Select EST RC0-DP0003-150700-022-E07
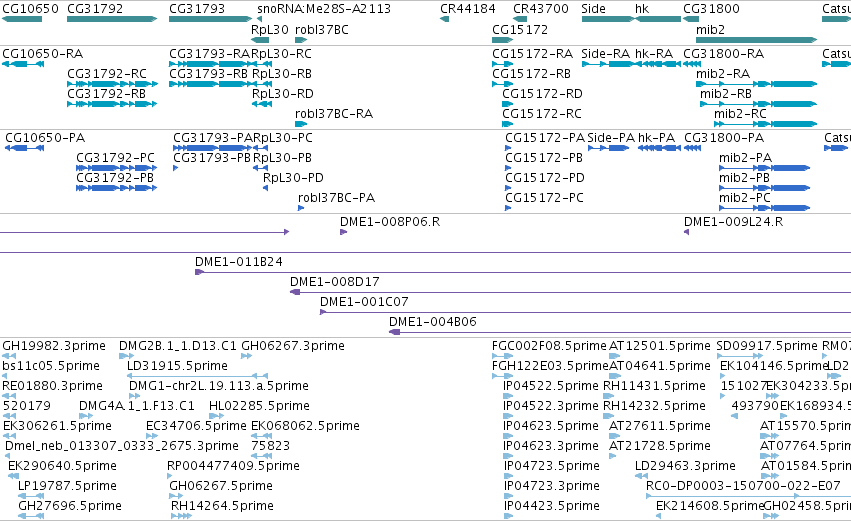This screenshot has width=851, height=521. [744, 486]
